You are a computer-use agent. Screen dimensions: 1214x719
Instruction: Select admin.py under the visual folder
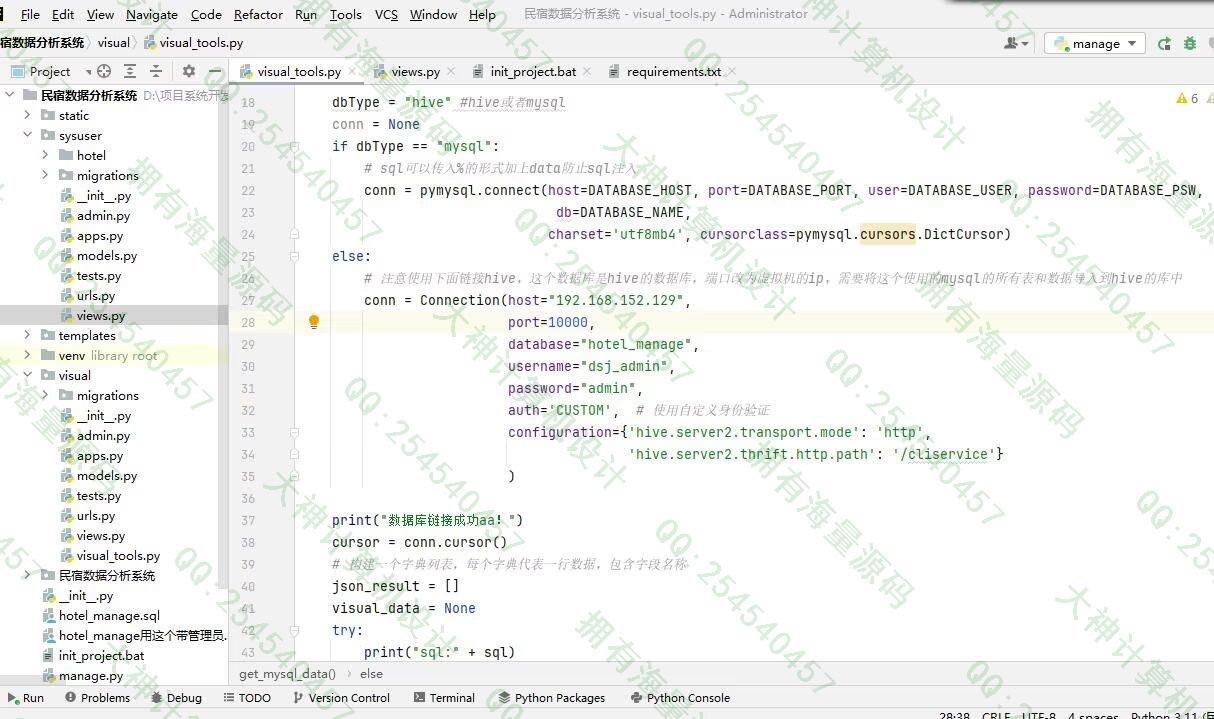[103, 435]
